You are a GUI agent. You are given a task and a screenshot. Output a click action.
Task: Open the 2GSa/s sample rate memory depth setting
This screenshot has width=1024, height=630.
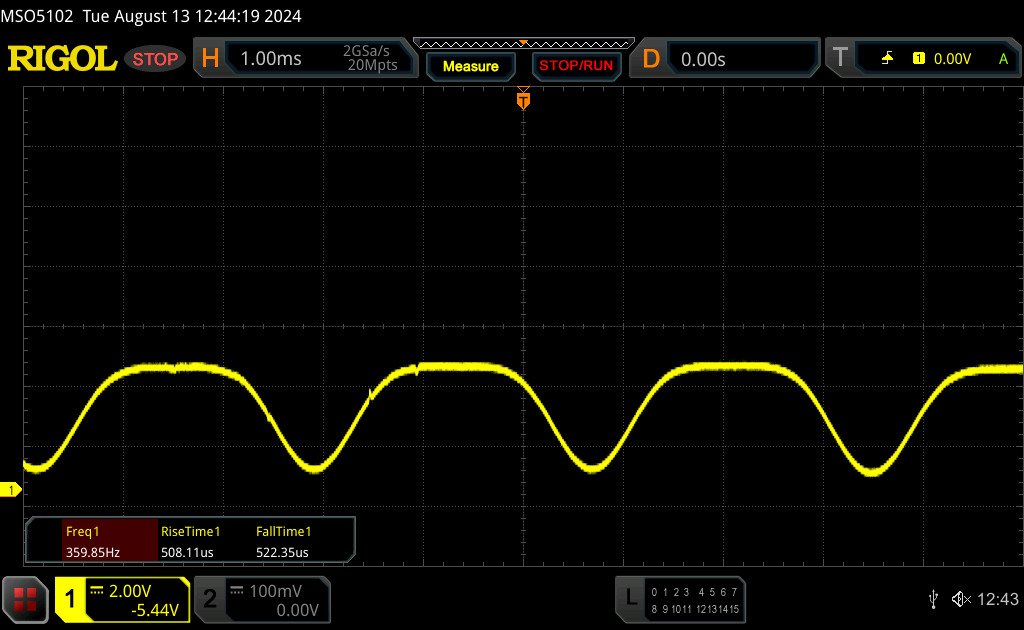click(370, 59)
